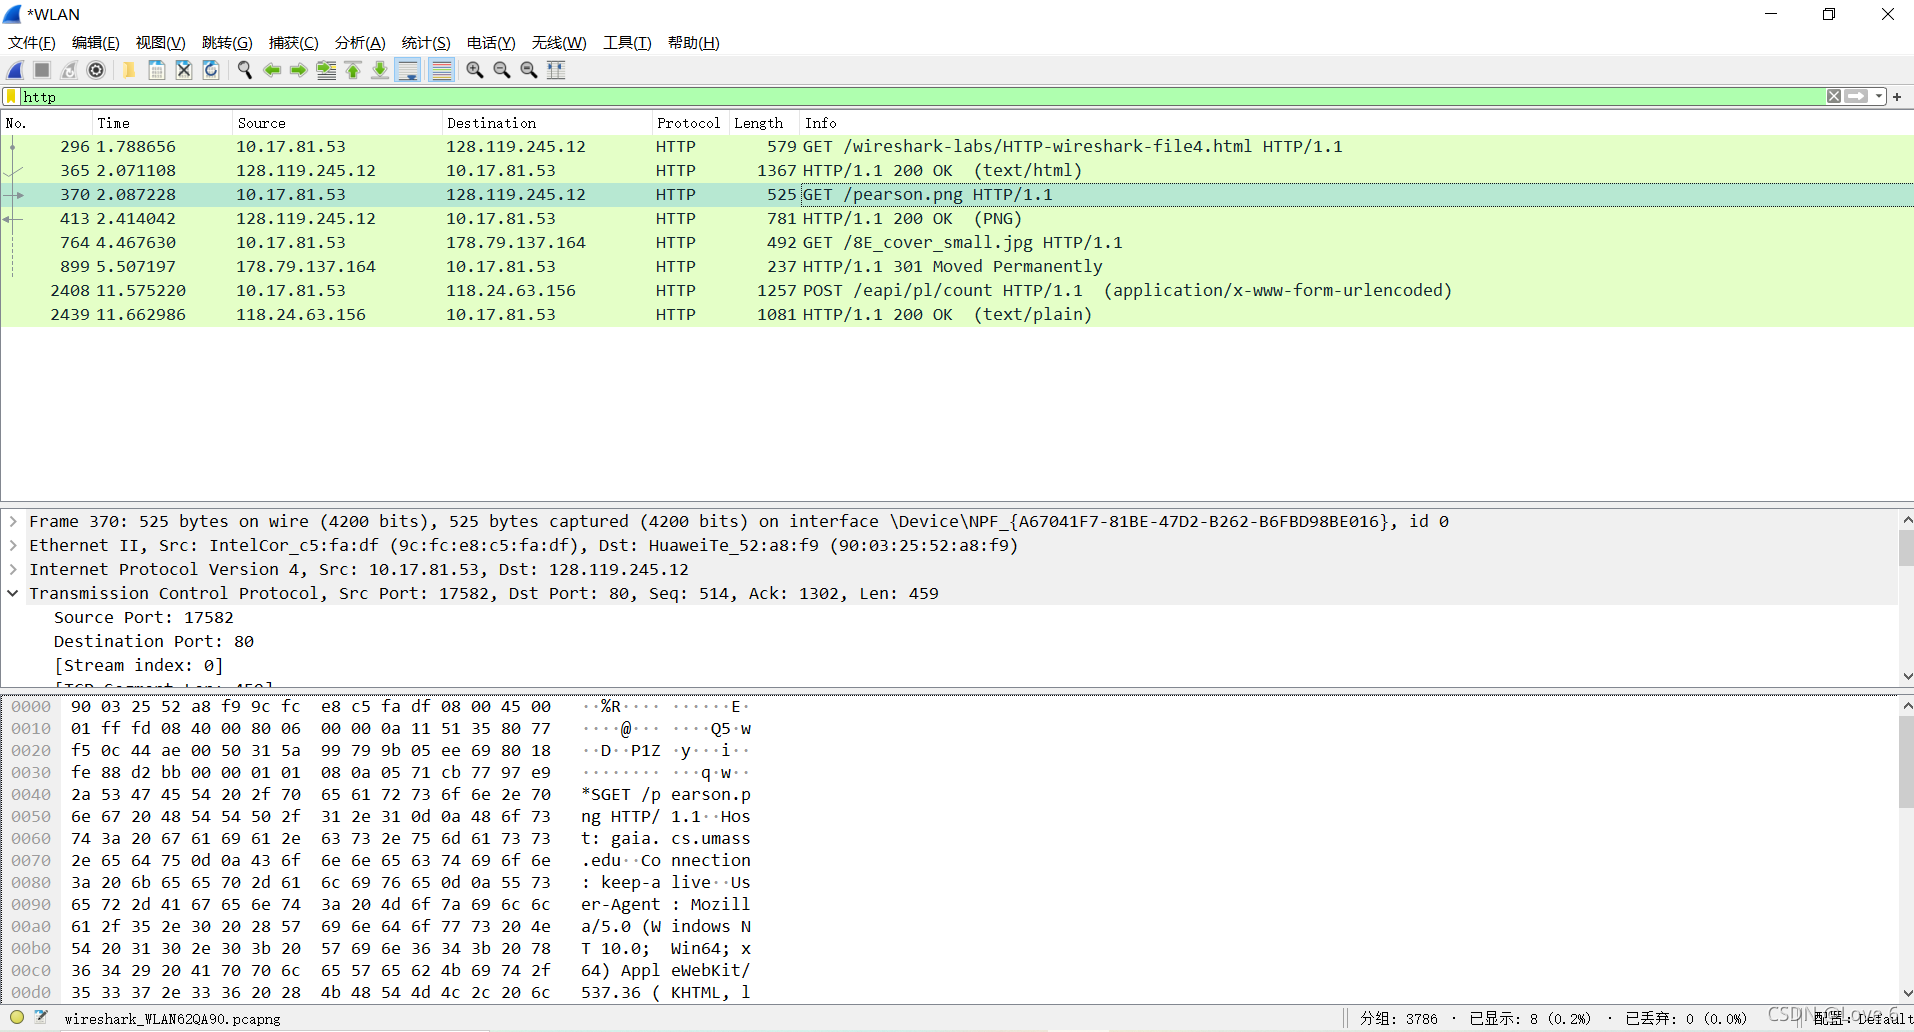Sort packets by the Protocol column
Image resolution: width=1914 pixels, height=1032 pixels.
coord(689,123)
